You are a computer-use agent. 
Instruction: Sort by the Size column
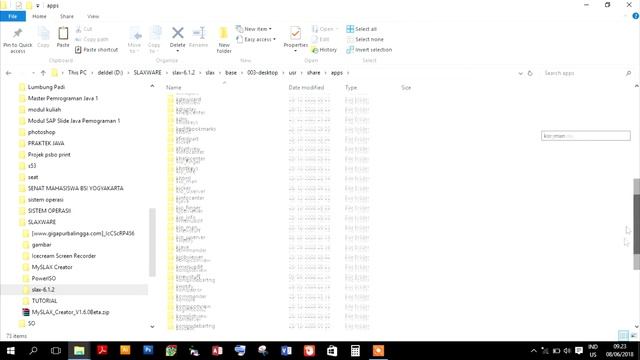point(406,87)
